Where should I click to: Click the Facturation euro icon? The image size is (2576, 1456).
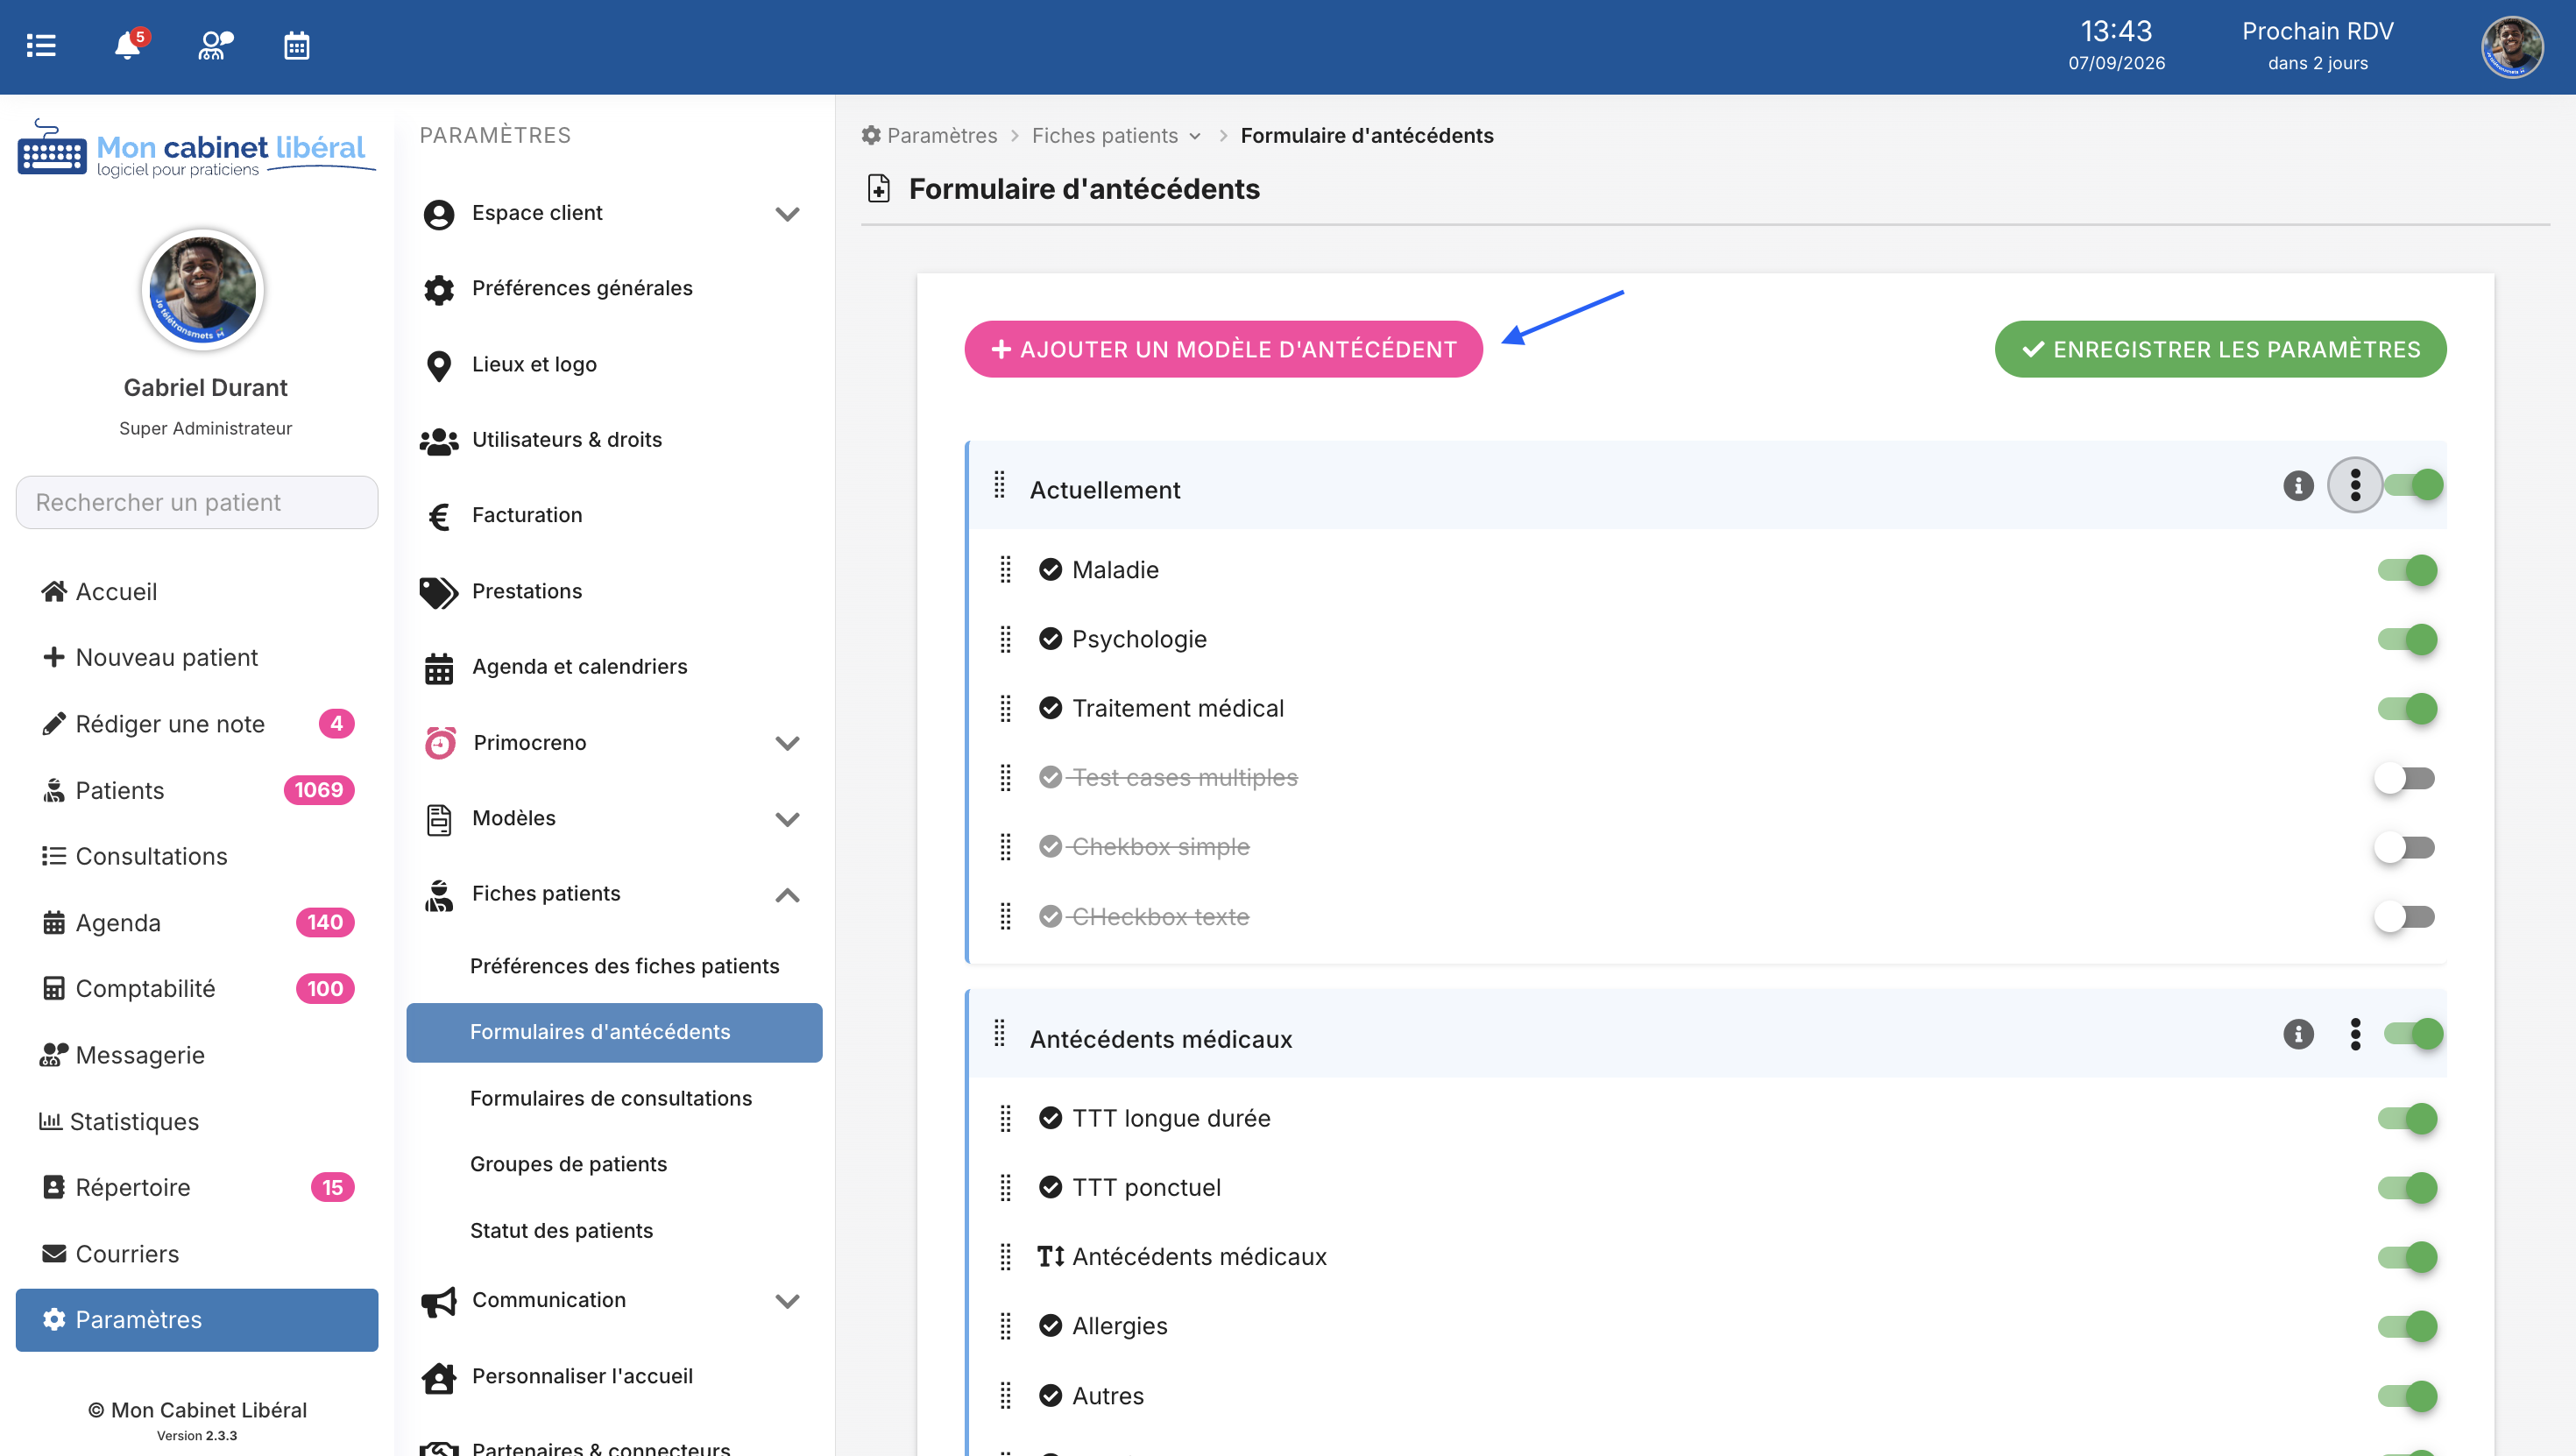point(438,516)
